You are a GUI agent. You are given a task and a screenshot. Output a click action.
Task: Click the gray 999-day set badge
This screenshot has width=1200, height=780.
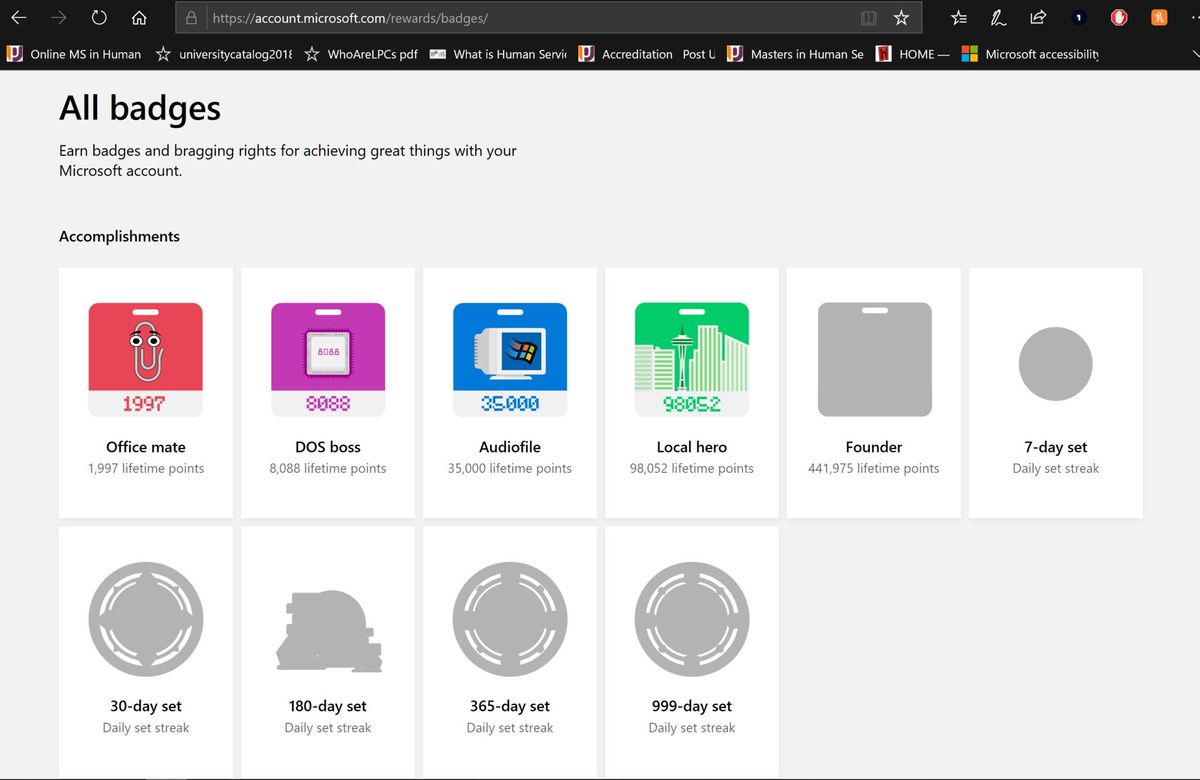pyautogui.click(x=692, y=619)
